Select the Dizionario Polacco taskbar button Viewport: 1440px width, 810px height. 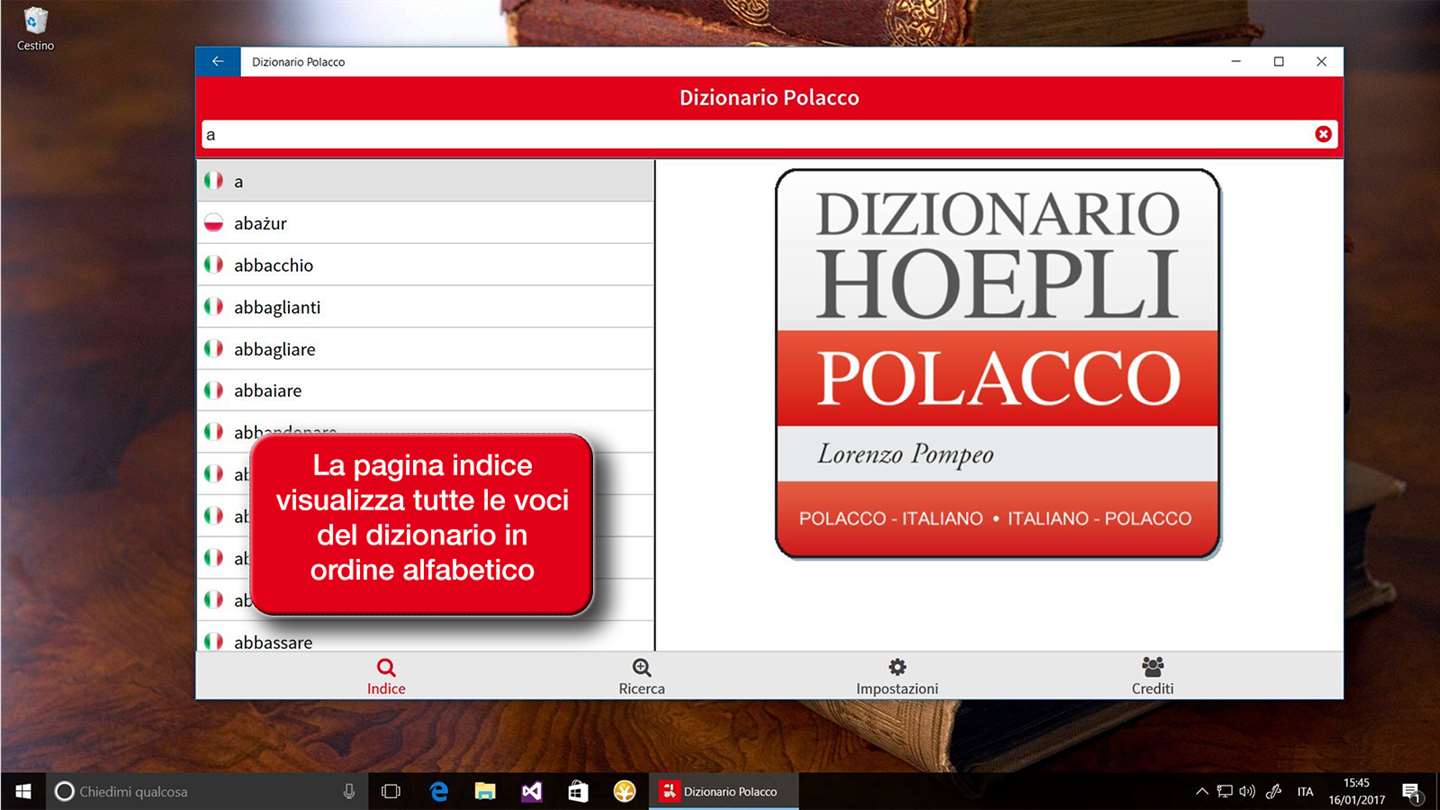[x=724, y=791]
